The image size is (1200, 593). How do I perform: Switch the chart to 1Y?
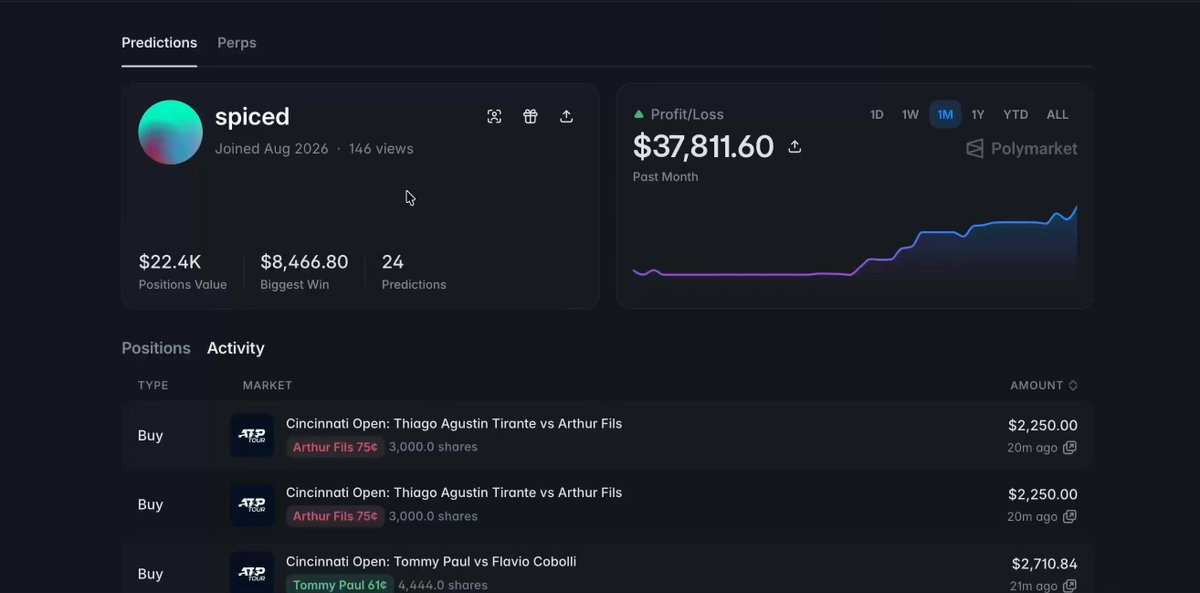pyautogui.click(x=978, y=115)
